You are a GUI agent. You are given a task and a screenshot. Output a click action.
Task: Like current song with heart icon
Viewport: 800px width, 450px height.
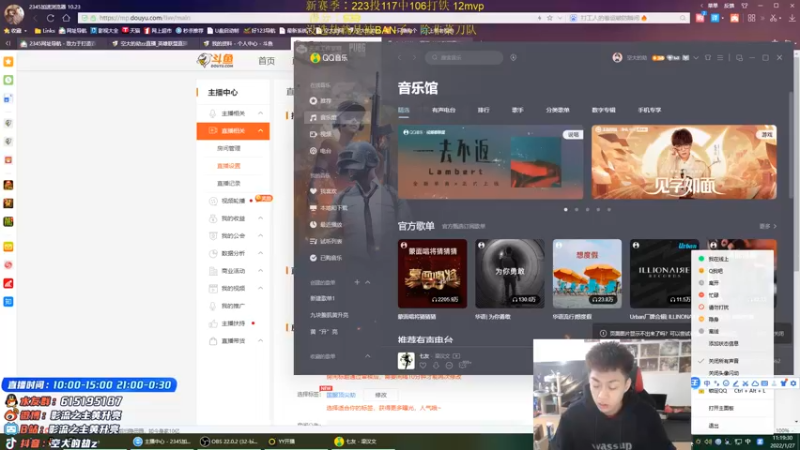423,365
